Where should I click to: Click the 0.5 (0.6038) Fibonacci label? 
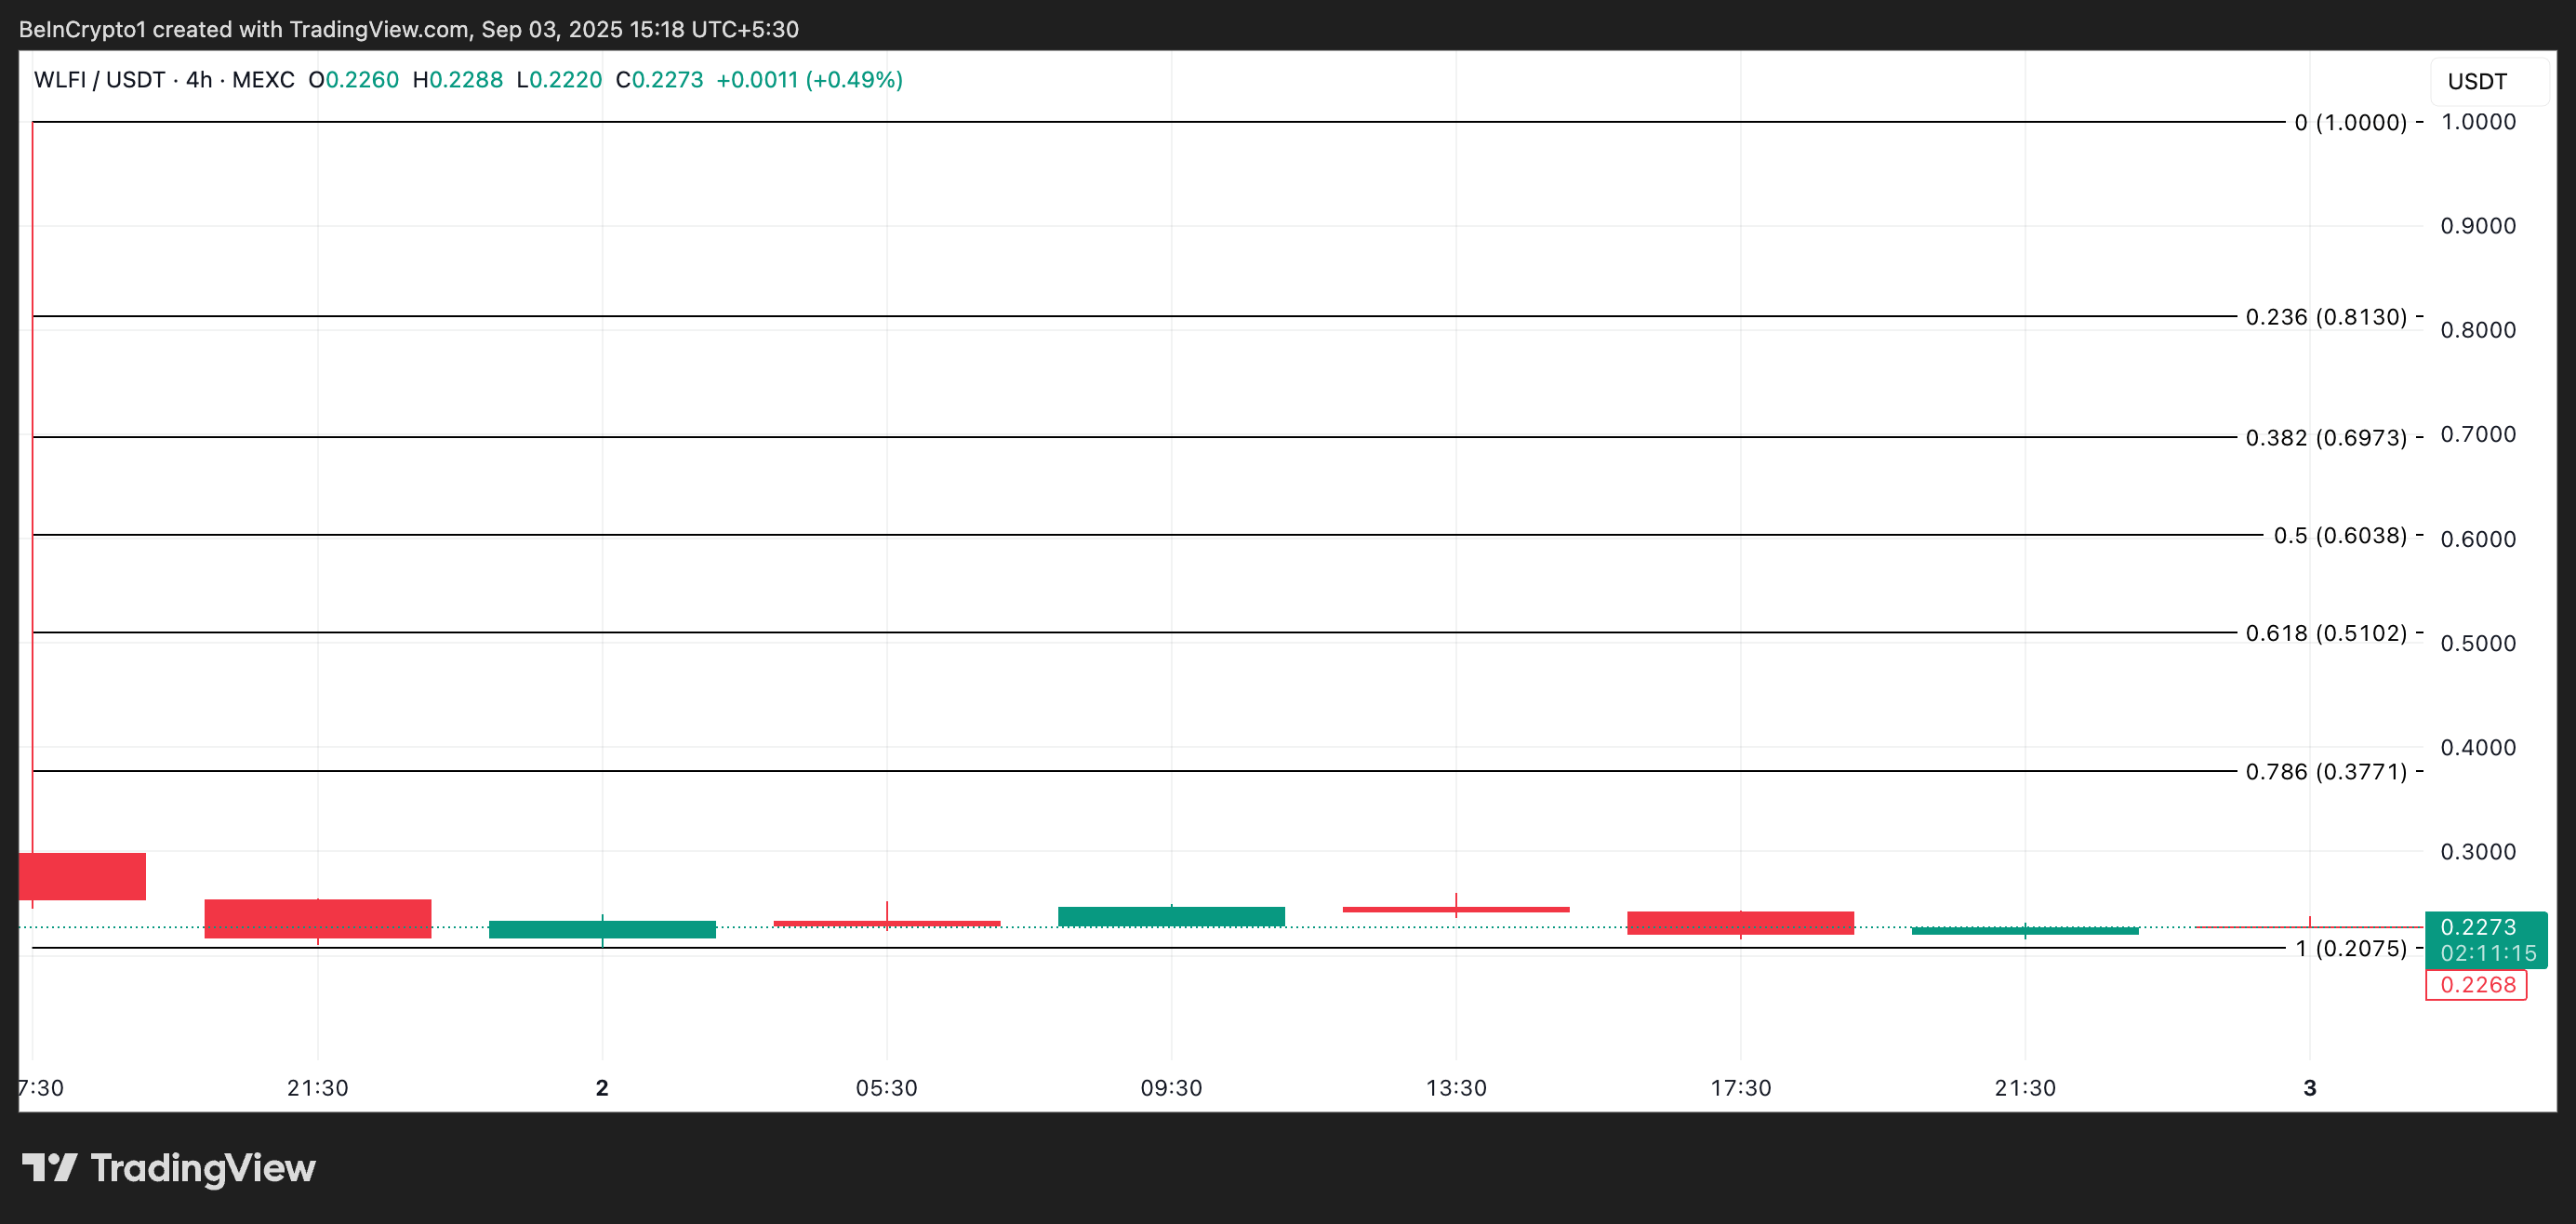2339,536
